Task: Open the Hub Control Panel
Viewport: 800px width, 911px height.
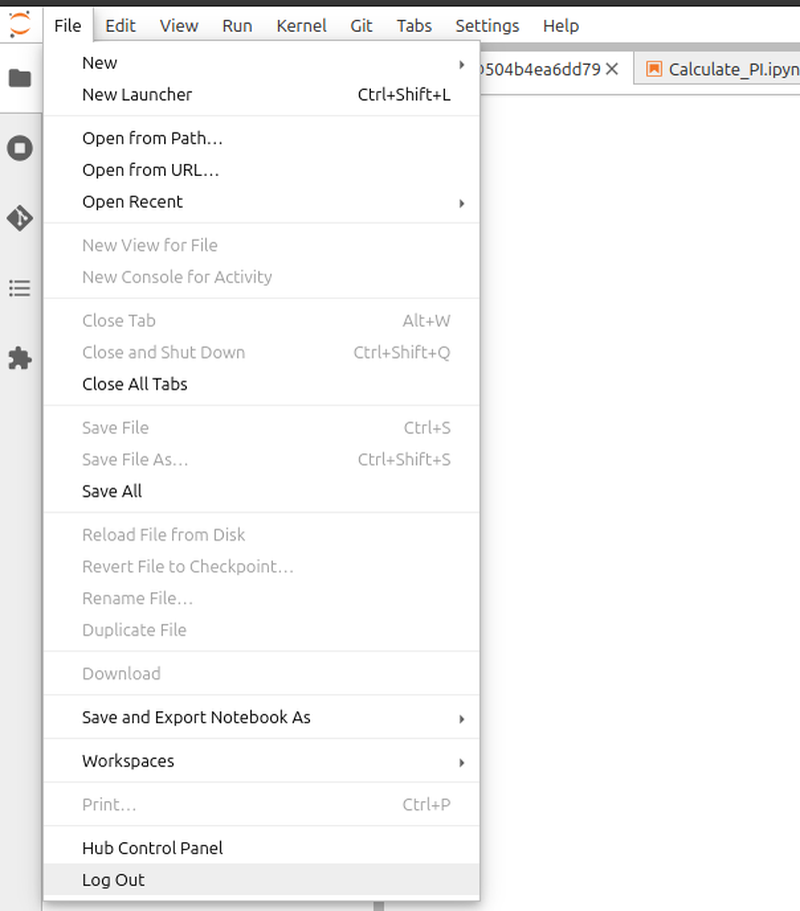Action: (152, 848)
